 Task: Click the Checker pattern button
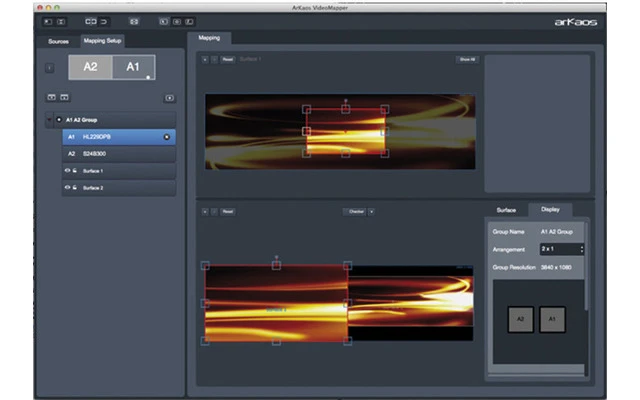(356, 211)
